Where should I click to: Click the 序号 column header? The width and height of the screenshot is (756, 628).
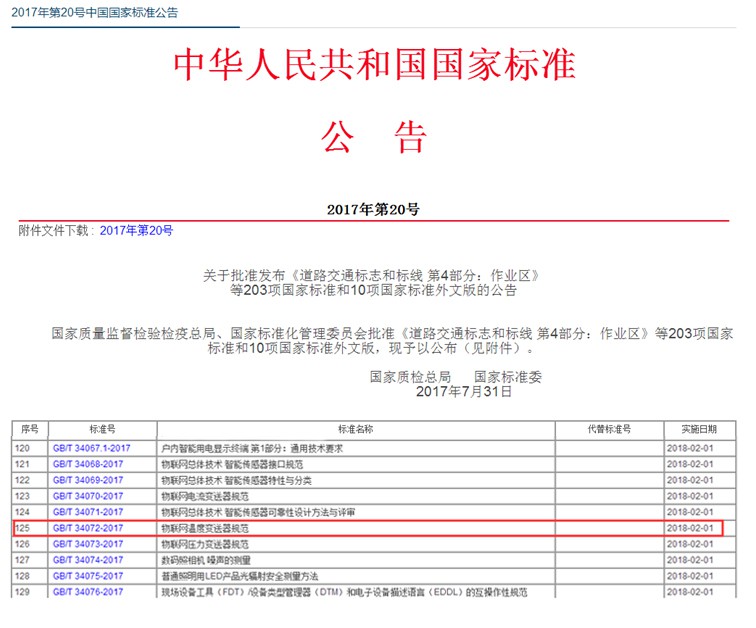[29, 429]
